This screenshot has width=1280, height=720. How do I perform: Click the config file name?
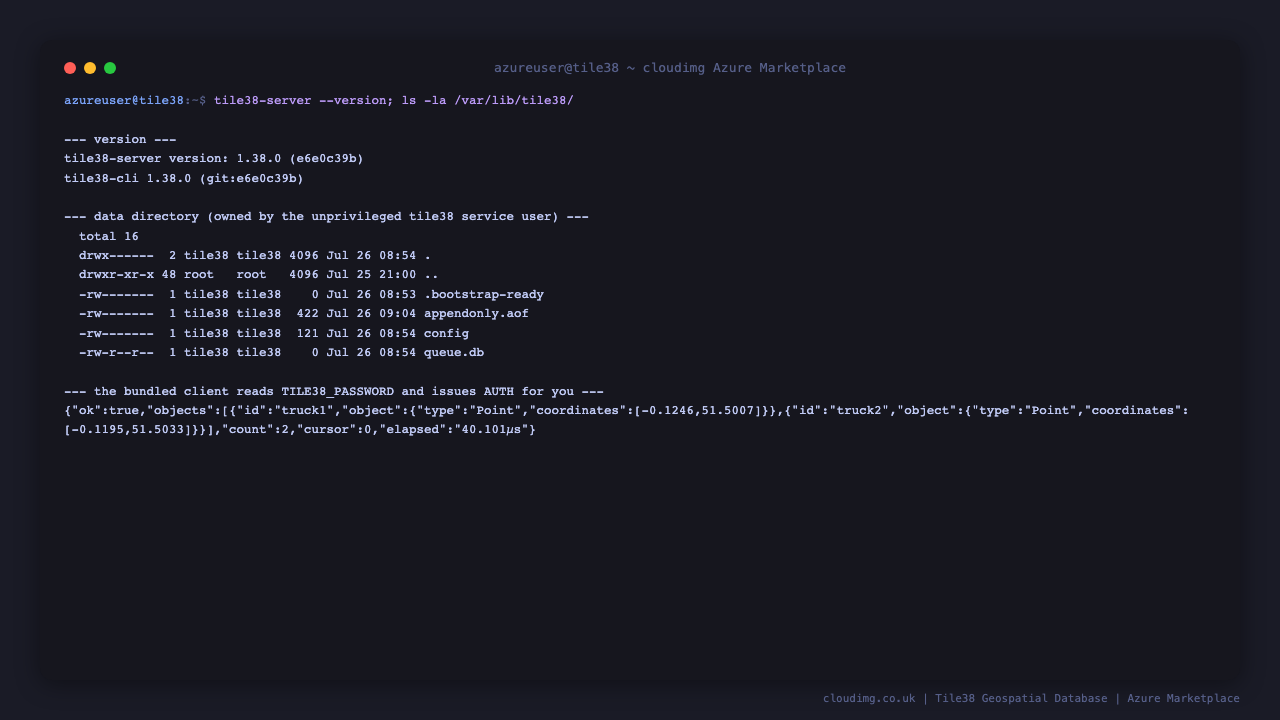point(446,334)
